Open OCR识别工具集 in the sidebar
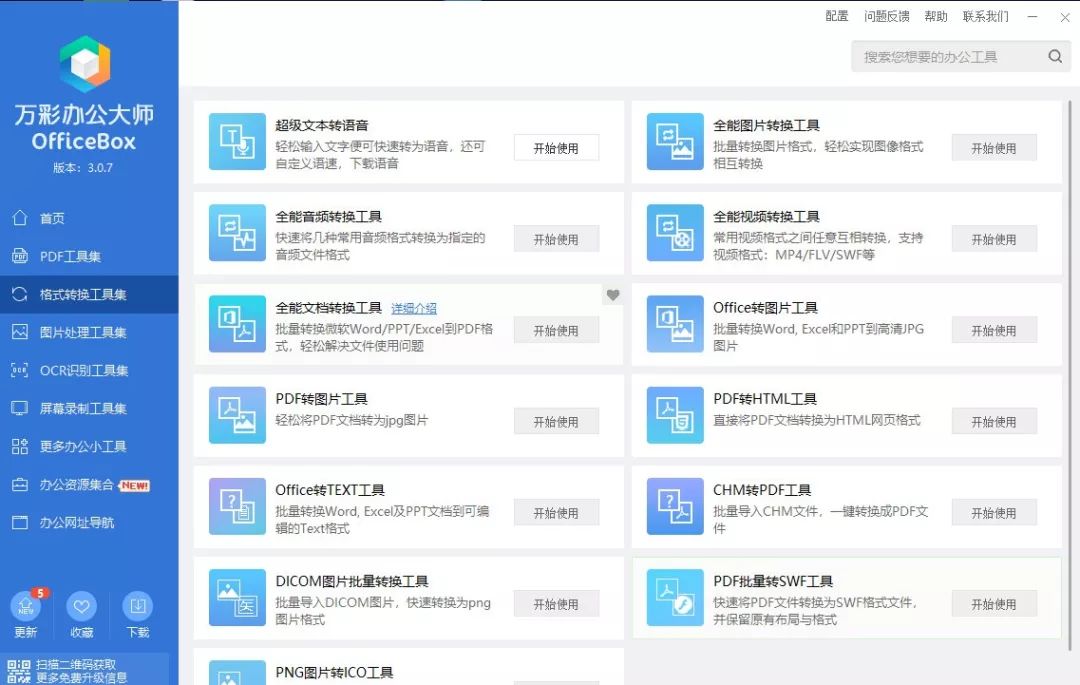This screenshot has height=685, width=1080. 89,370
